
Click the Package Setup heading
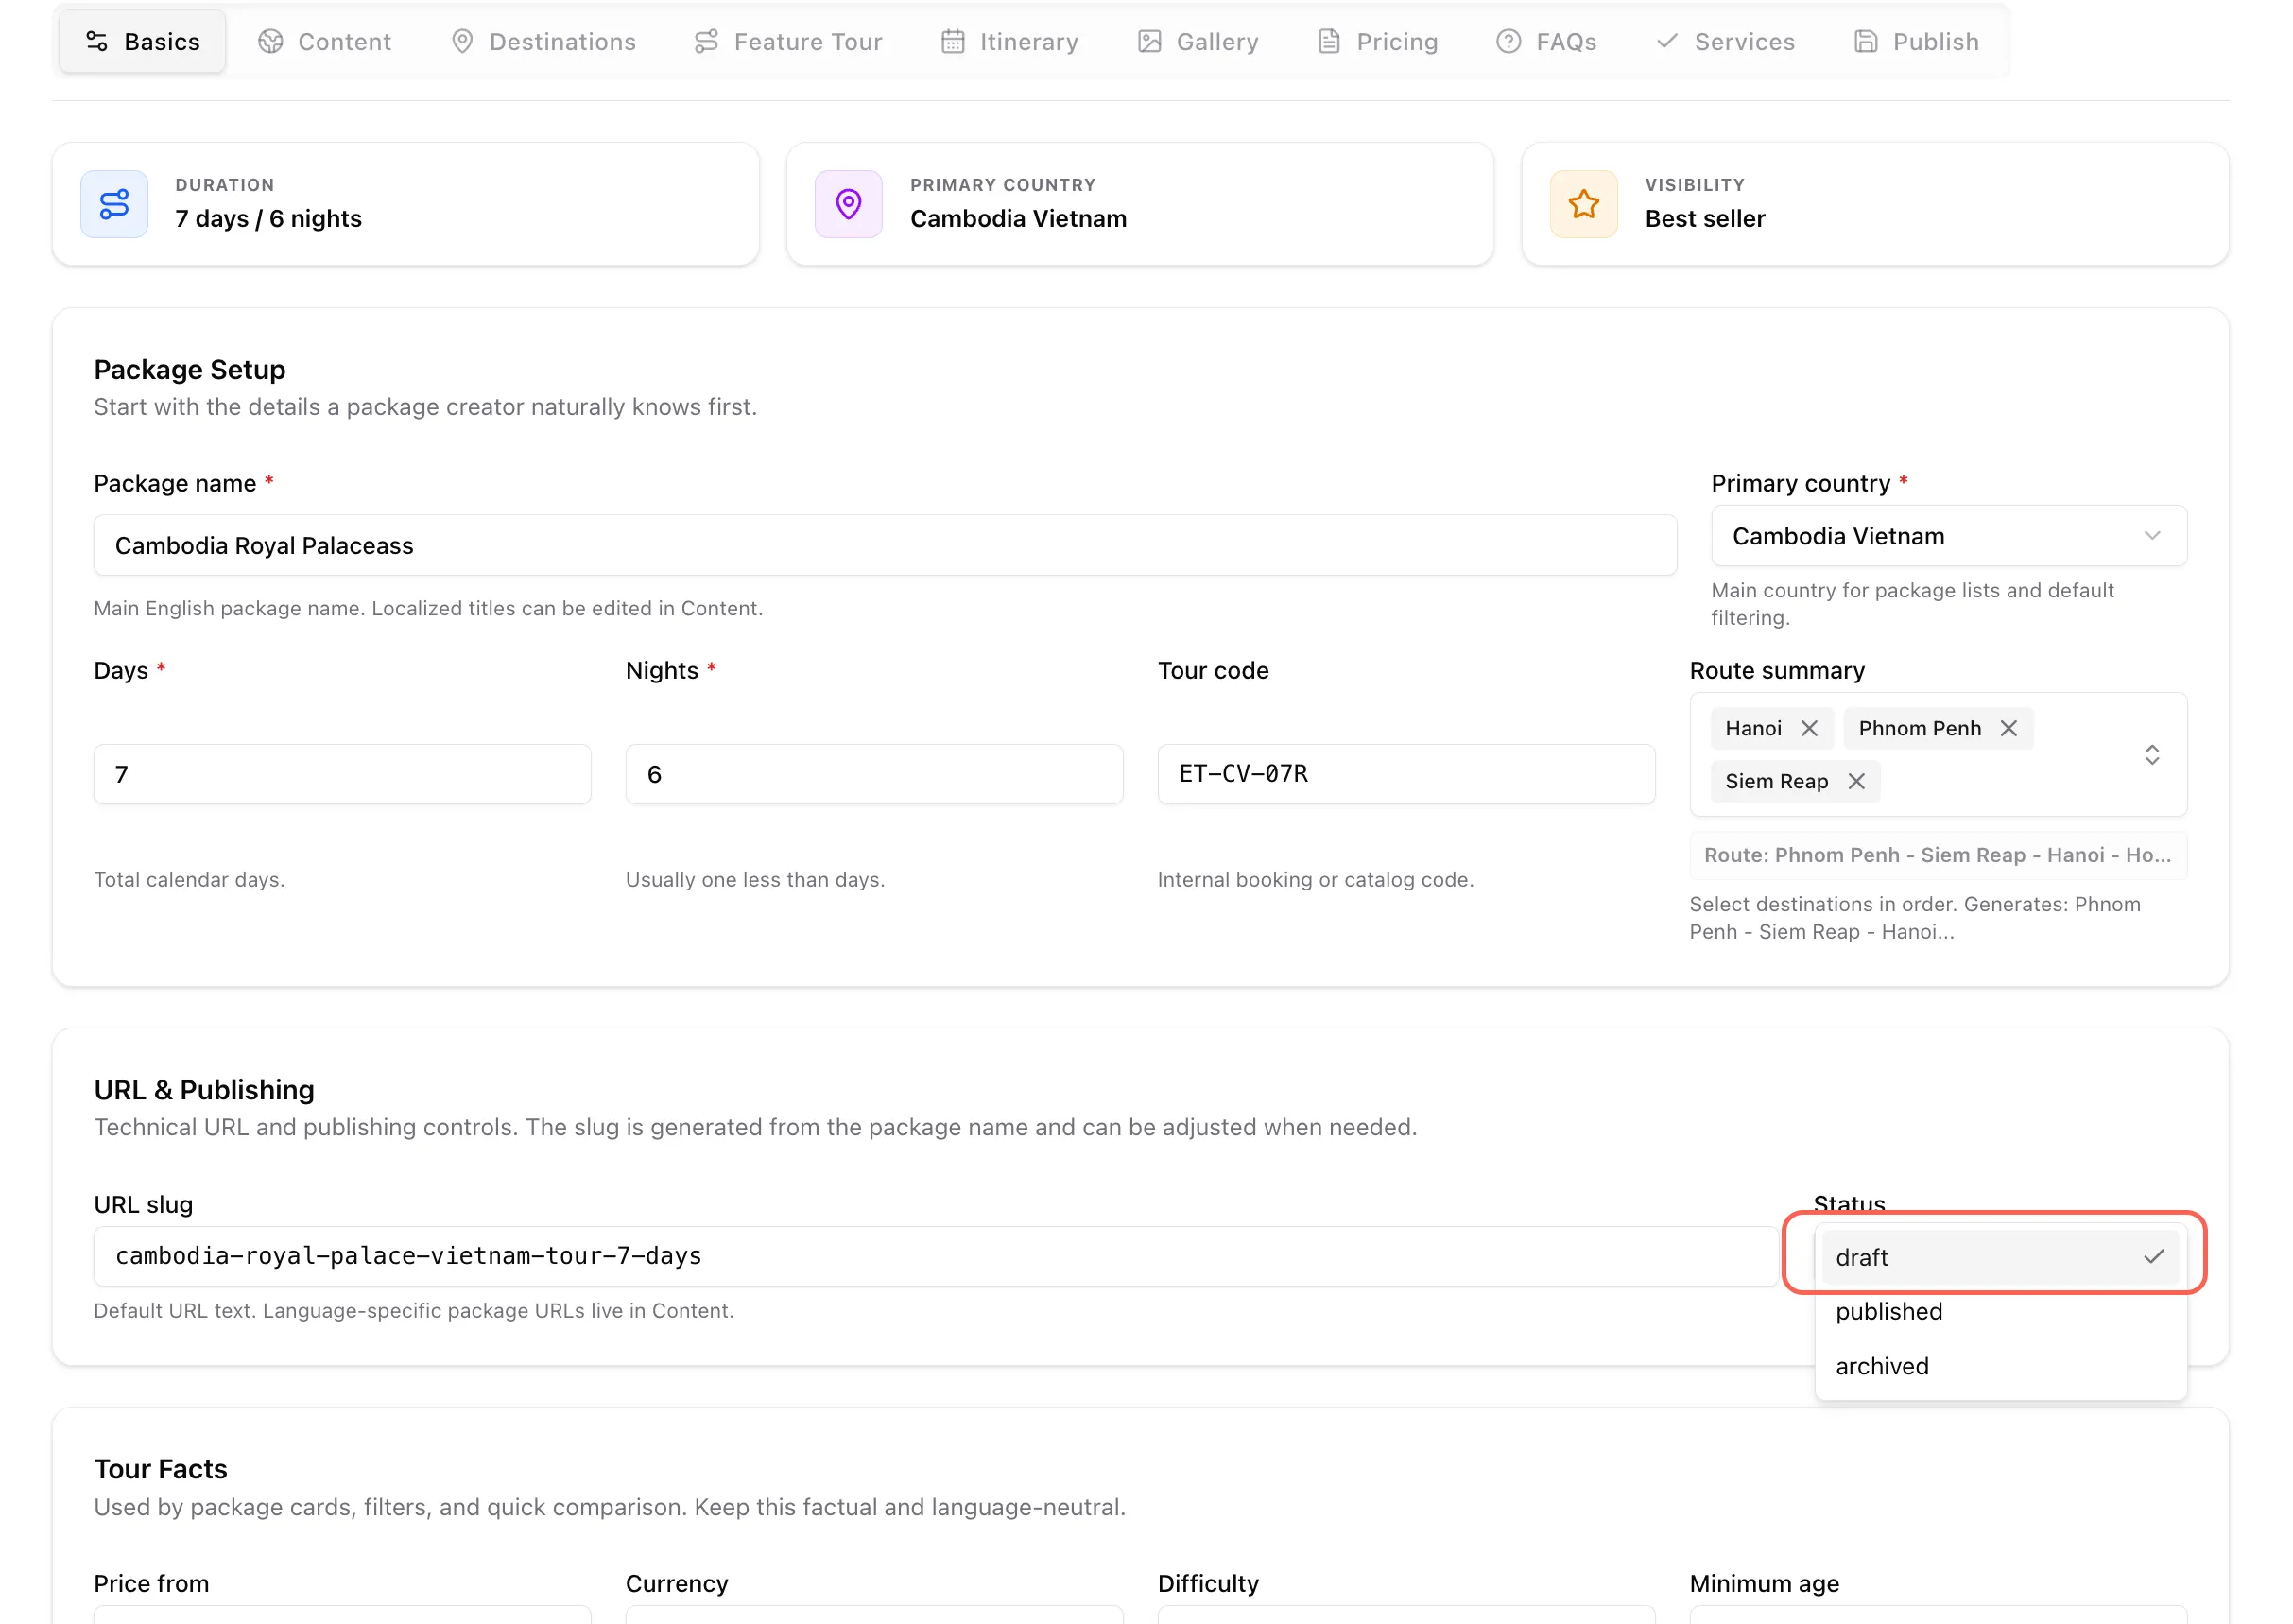tap(190, 370)
